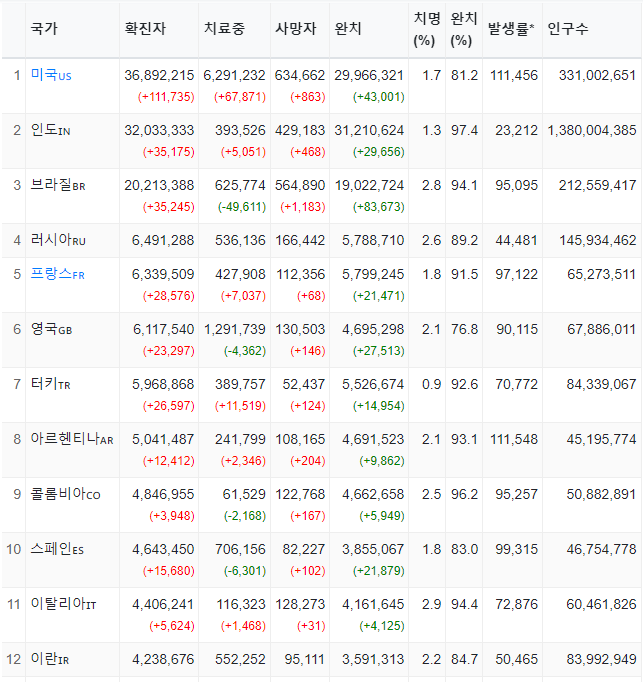Click Iran population 83,992,949
This screenshot has width=643, height=682.
(x=601, y=659)
